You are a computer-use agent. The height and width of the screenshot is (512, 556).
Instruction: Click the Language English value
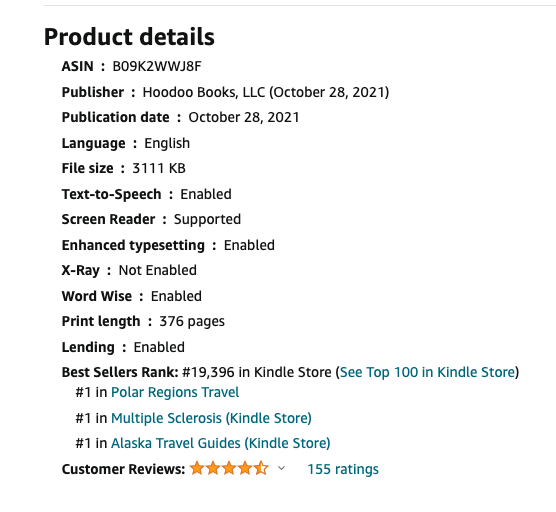(167, 143)
